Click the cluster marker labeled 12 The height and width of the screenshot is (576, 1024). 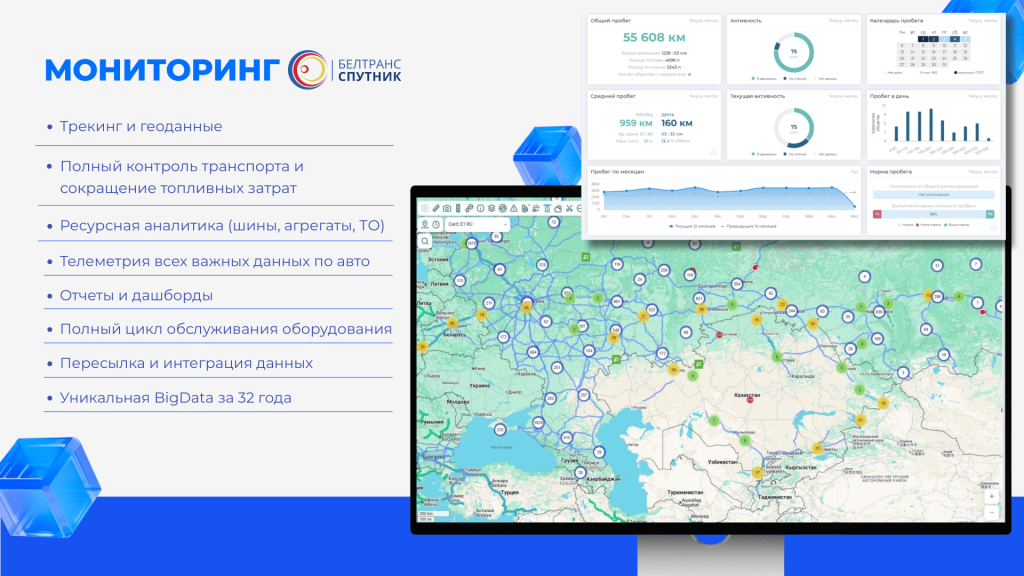pos(554,222)
